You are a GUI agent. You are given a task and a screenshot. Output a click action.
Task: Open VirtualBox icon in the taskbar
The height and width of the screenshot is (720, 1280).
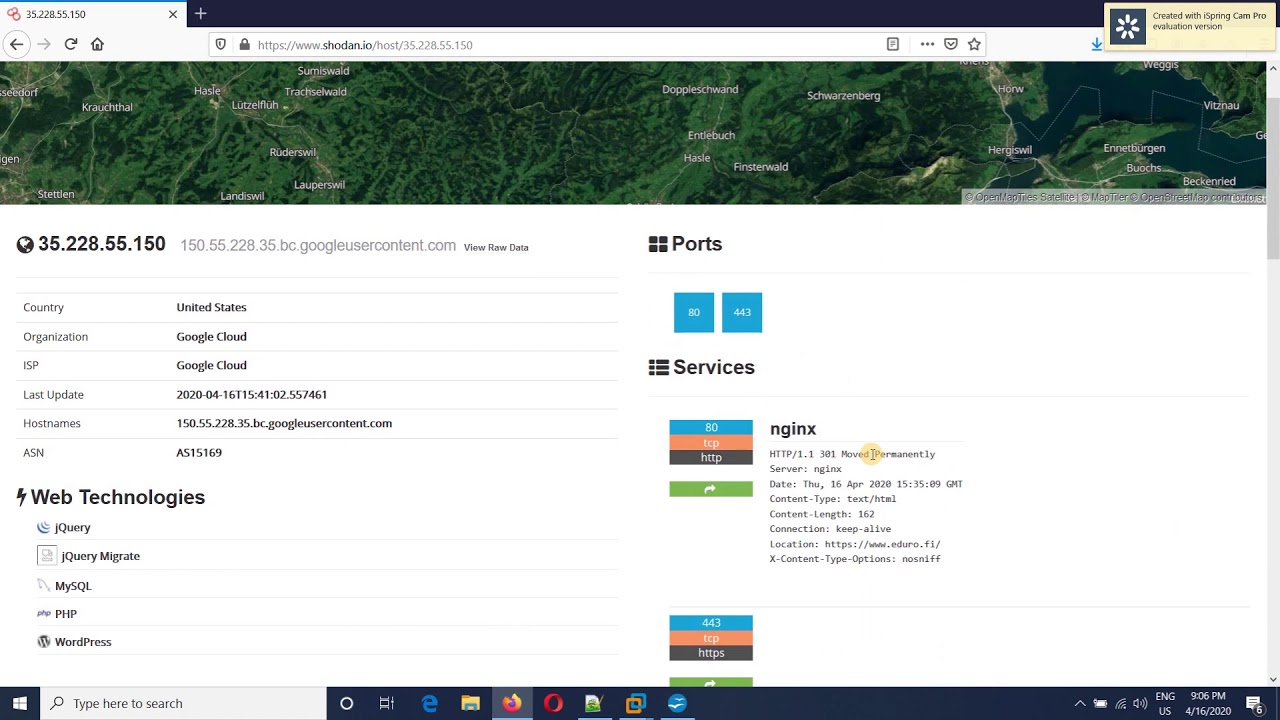pos(635,703)
